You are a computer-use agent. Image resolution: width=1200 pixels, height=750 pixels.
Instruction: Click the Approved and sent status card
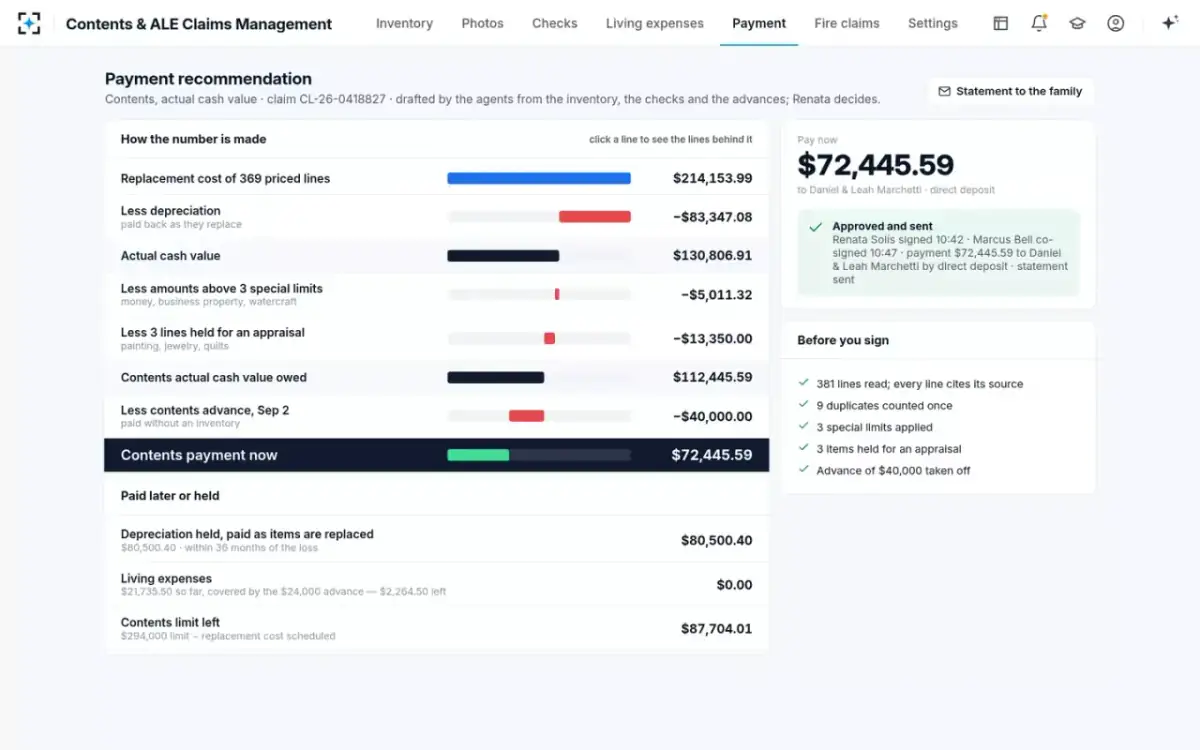939,253
